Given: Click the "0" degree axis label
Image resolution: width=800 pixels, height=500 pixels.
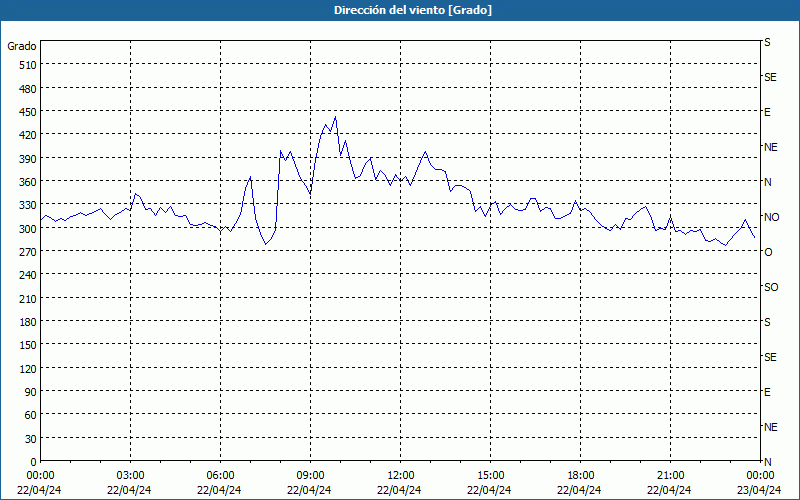Looking at the screenshot, I should (34, 462).
